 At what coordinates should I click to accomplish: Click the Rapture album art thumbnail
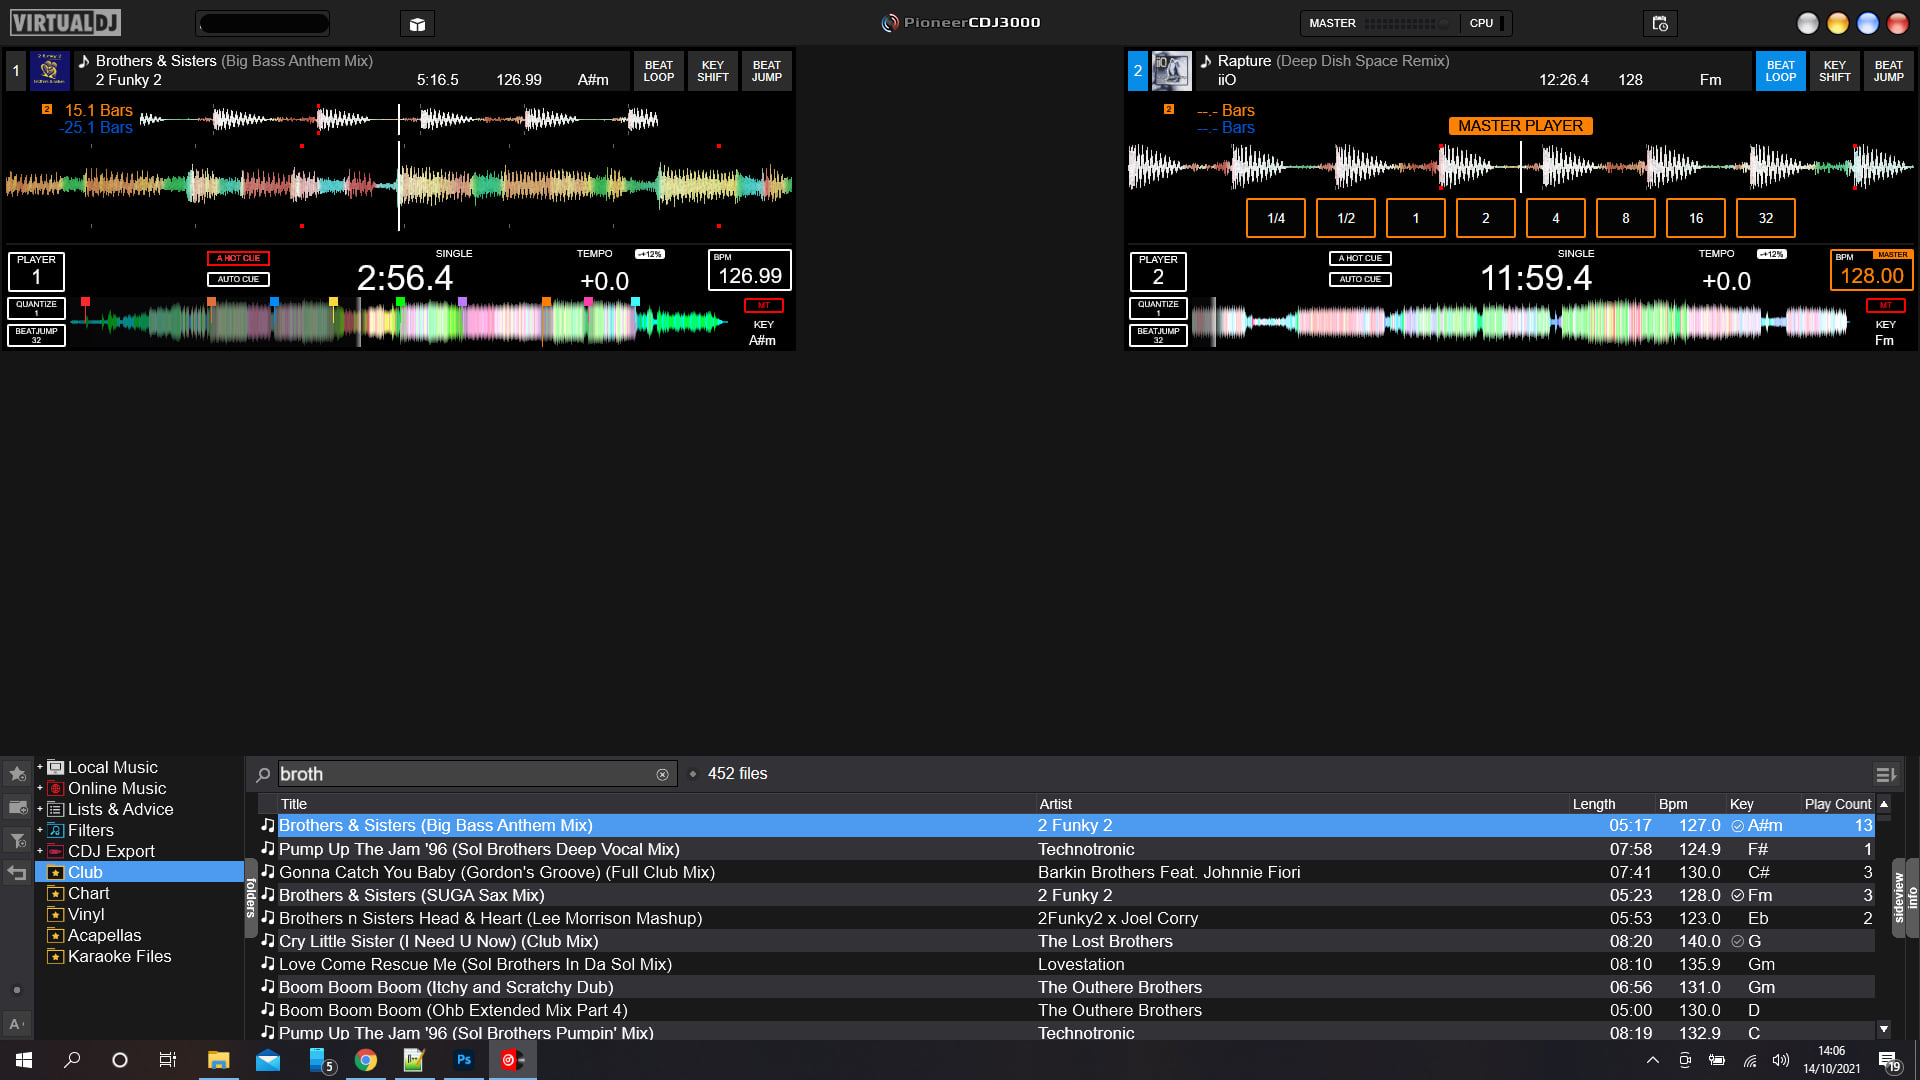pos(1171,71)
